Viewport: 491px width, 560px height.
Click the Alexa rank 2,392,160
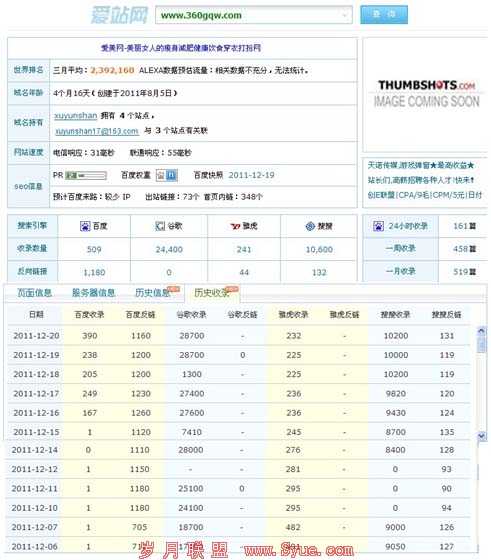(112, 70)
